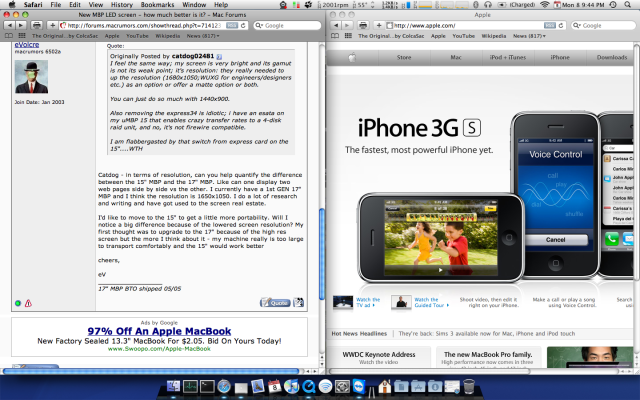Add bookmark in the Mac Forums window
640x400 pixels.
click(52, 25)
